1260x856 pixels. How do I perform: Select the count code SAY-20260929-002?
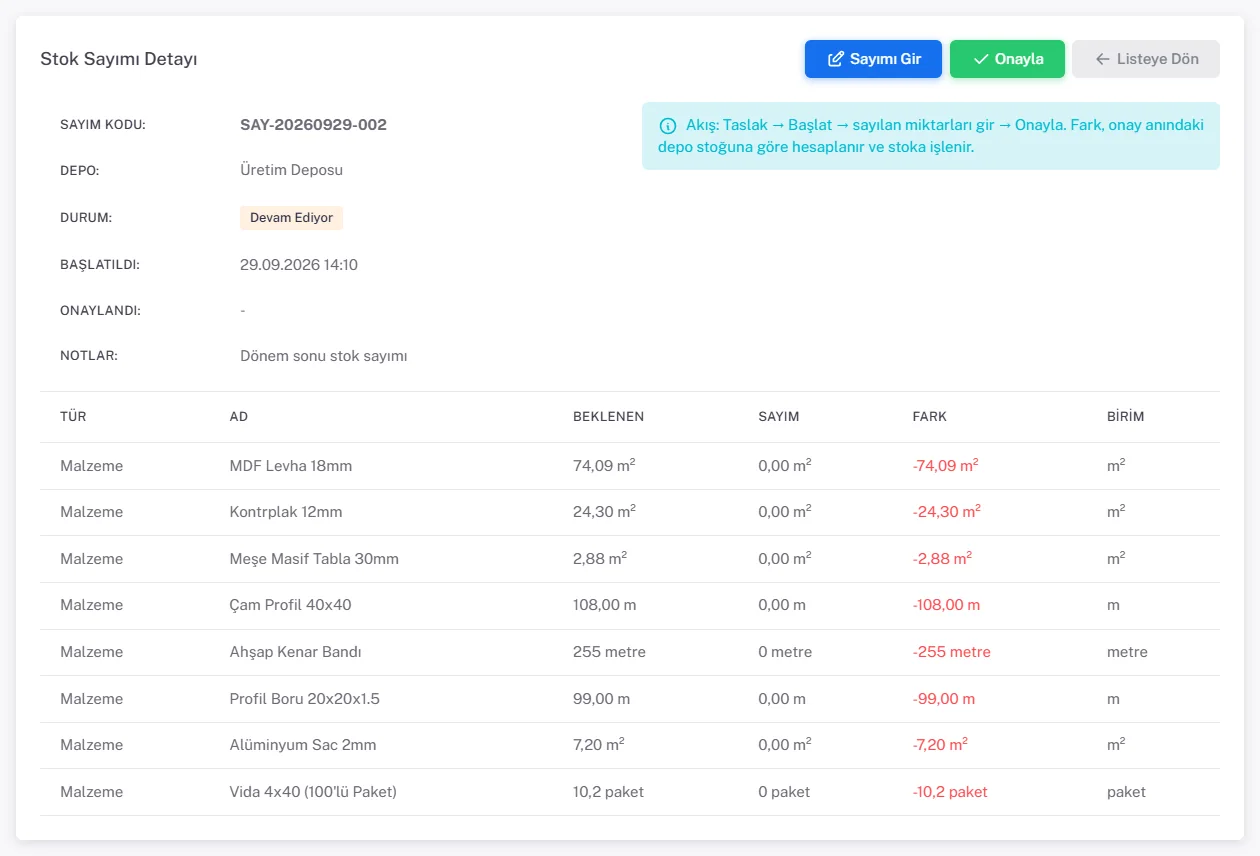tap(313, 125)
